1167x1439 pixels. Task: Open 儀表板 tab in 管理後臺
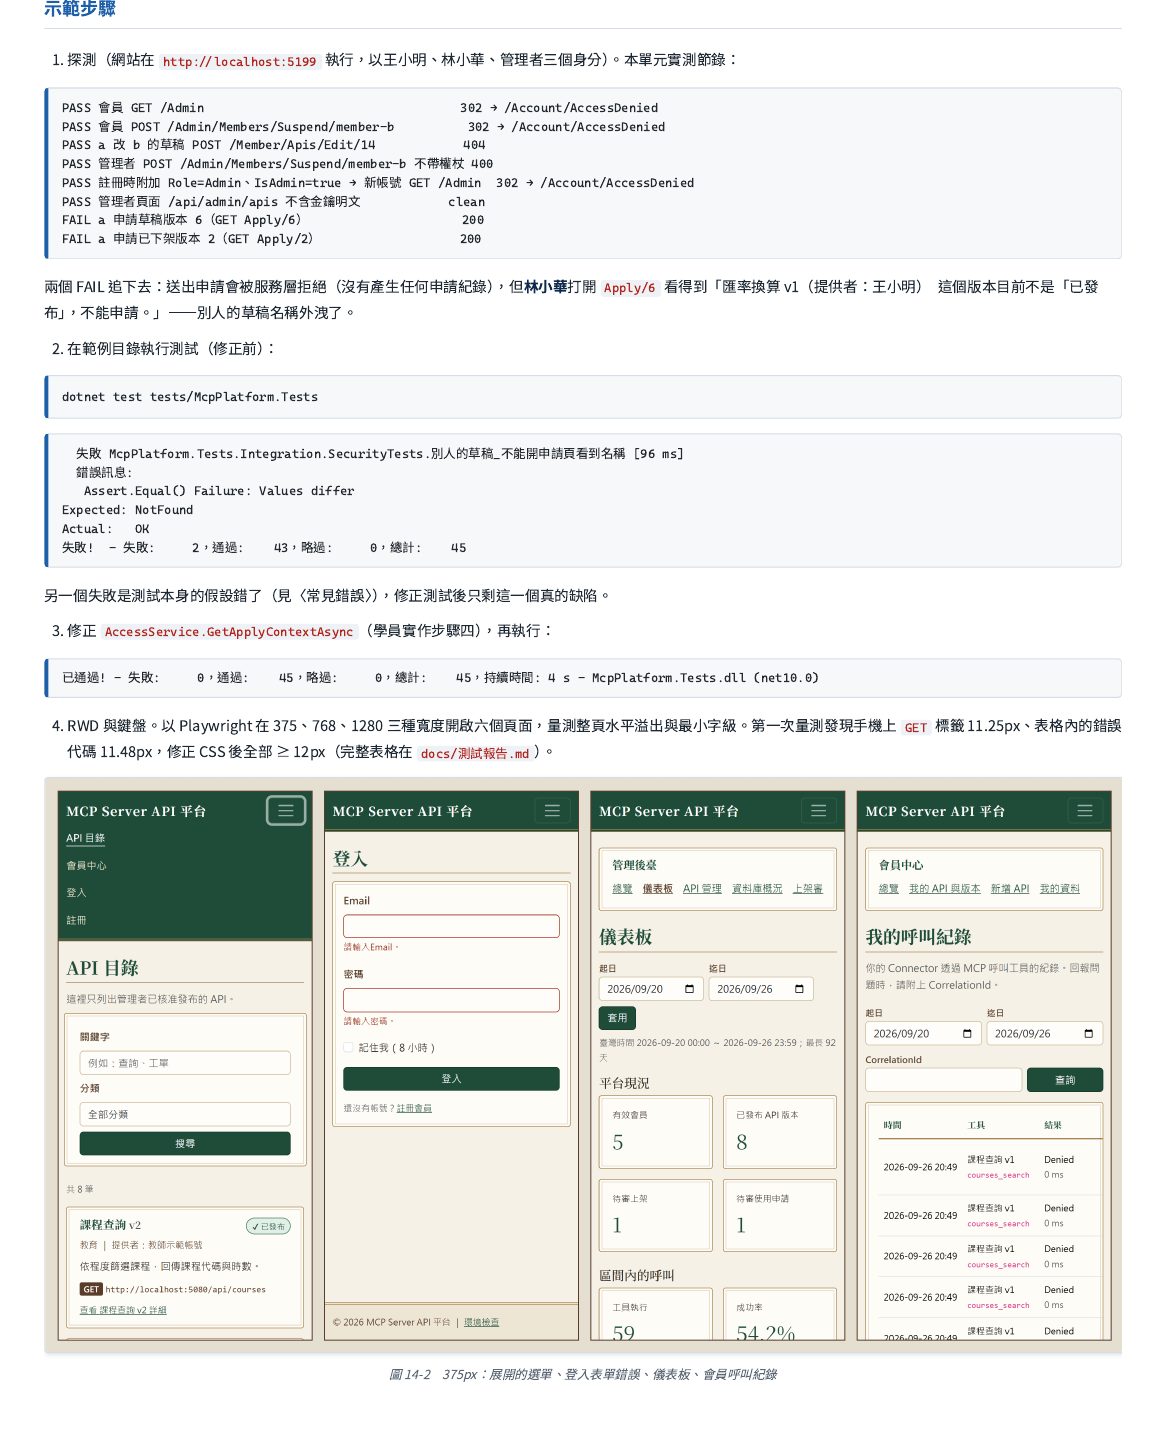tap(657, 888)
